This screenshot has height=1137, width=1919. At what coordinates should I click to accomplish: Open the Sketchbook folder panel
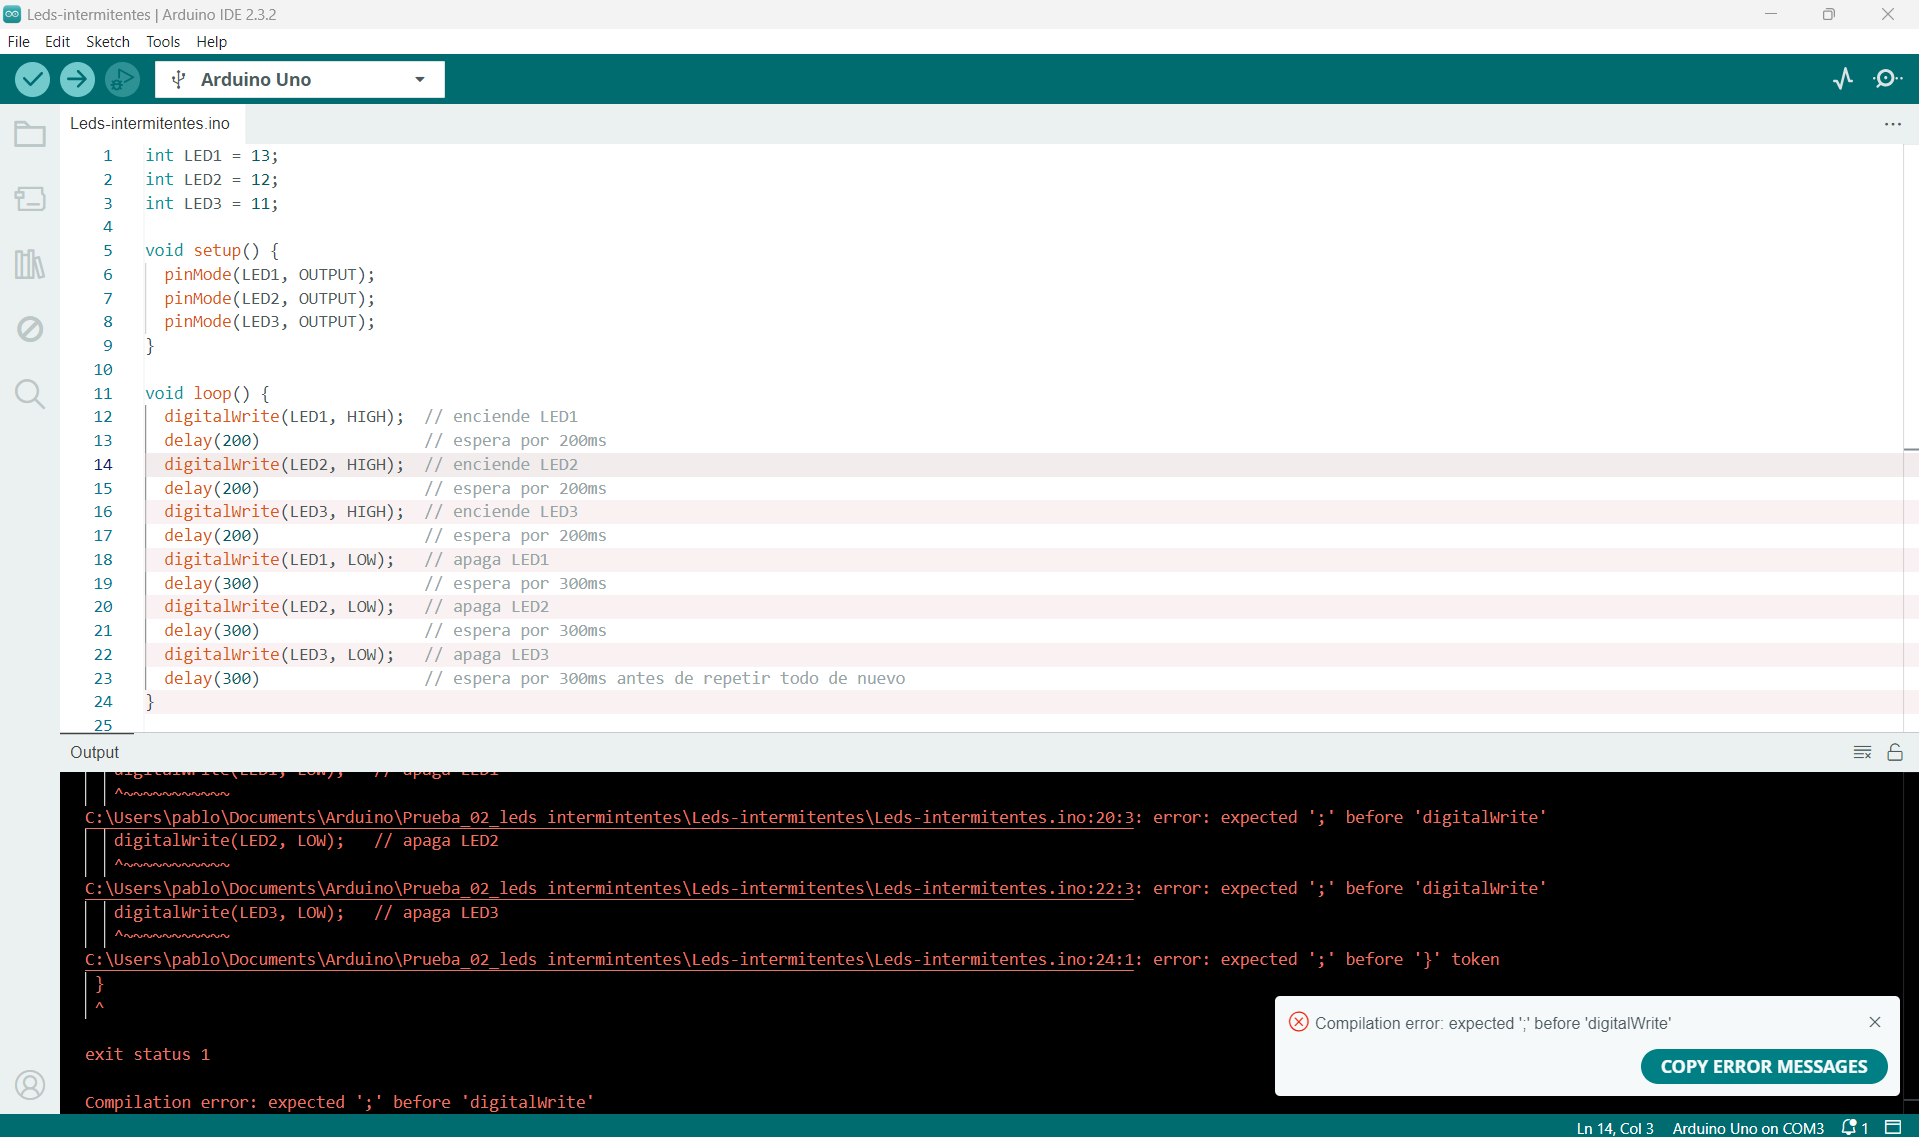pos(30,134)
